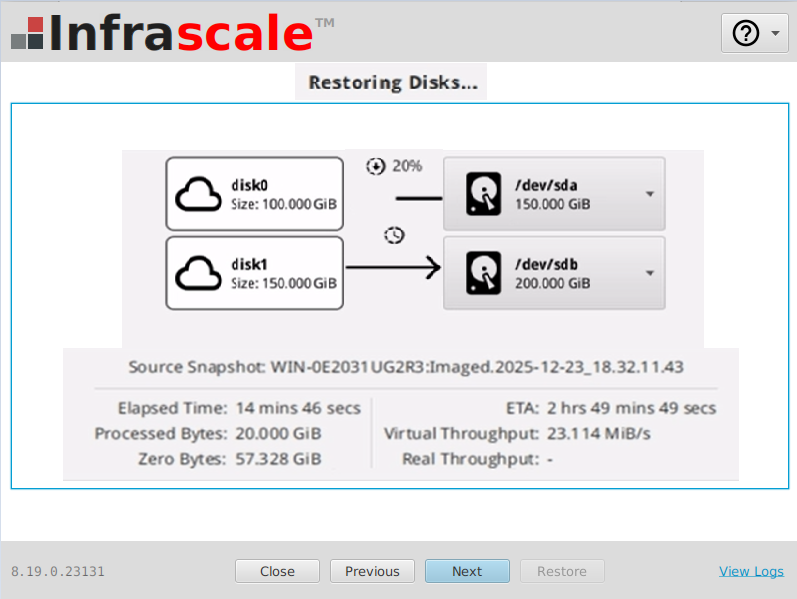Screen dimensions: 797x599
Task: Click the circular progress icon beside 20%
Action: (x=376, y=166)
